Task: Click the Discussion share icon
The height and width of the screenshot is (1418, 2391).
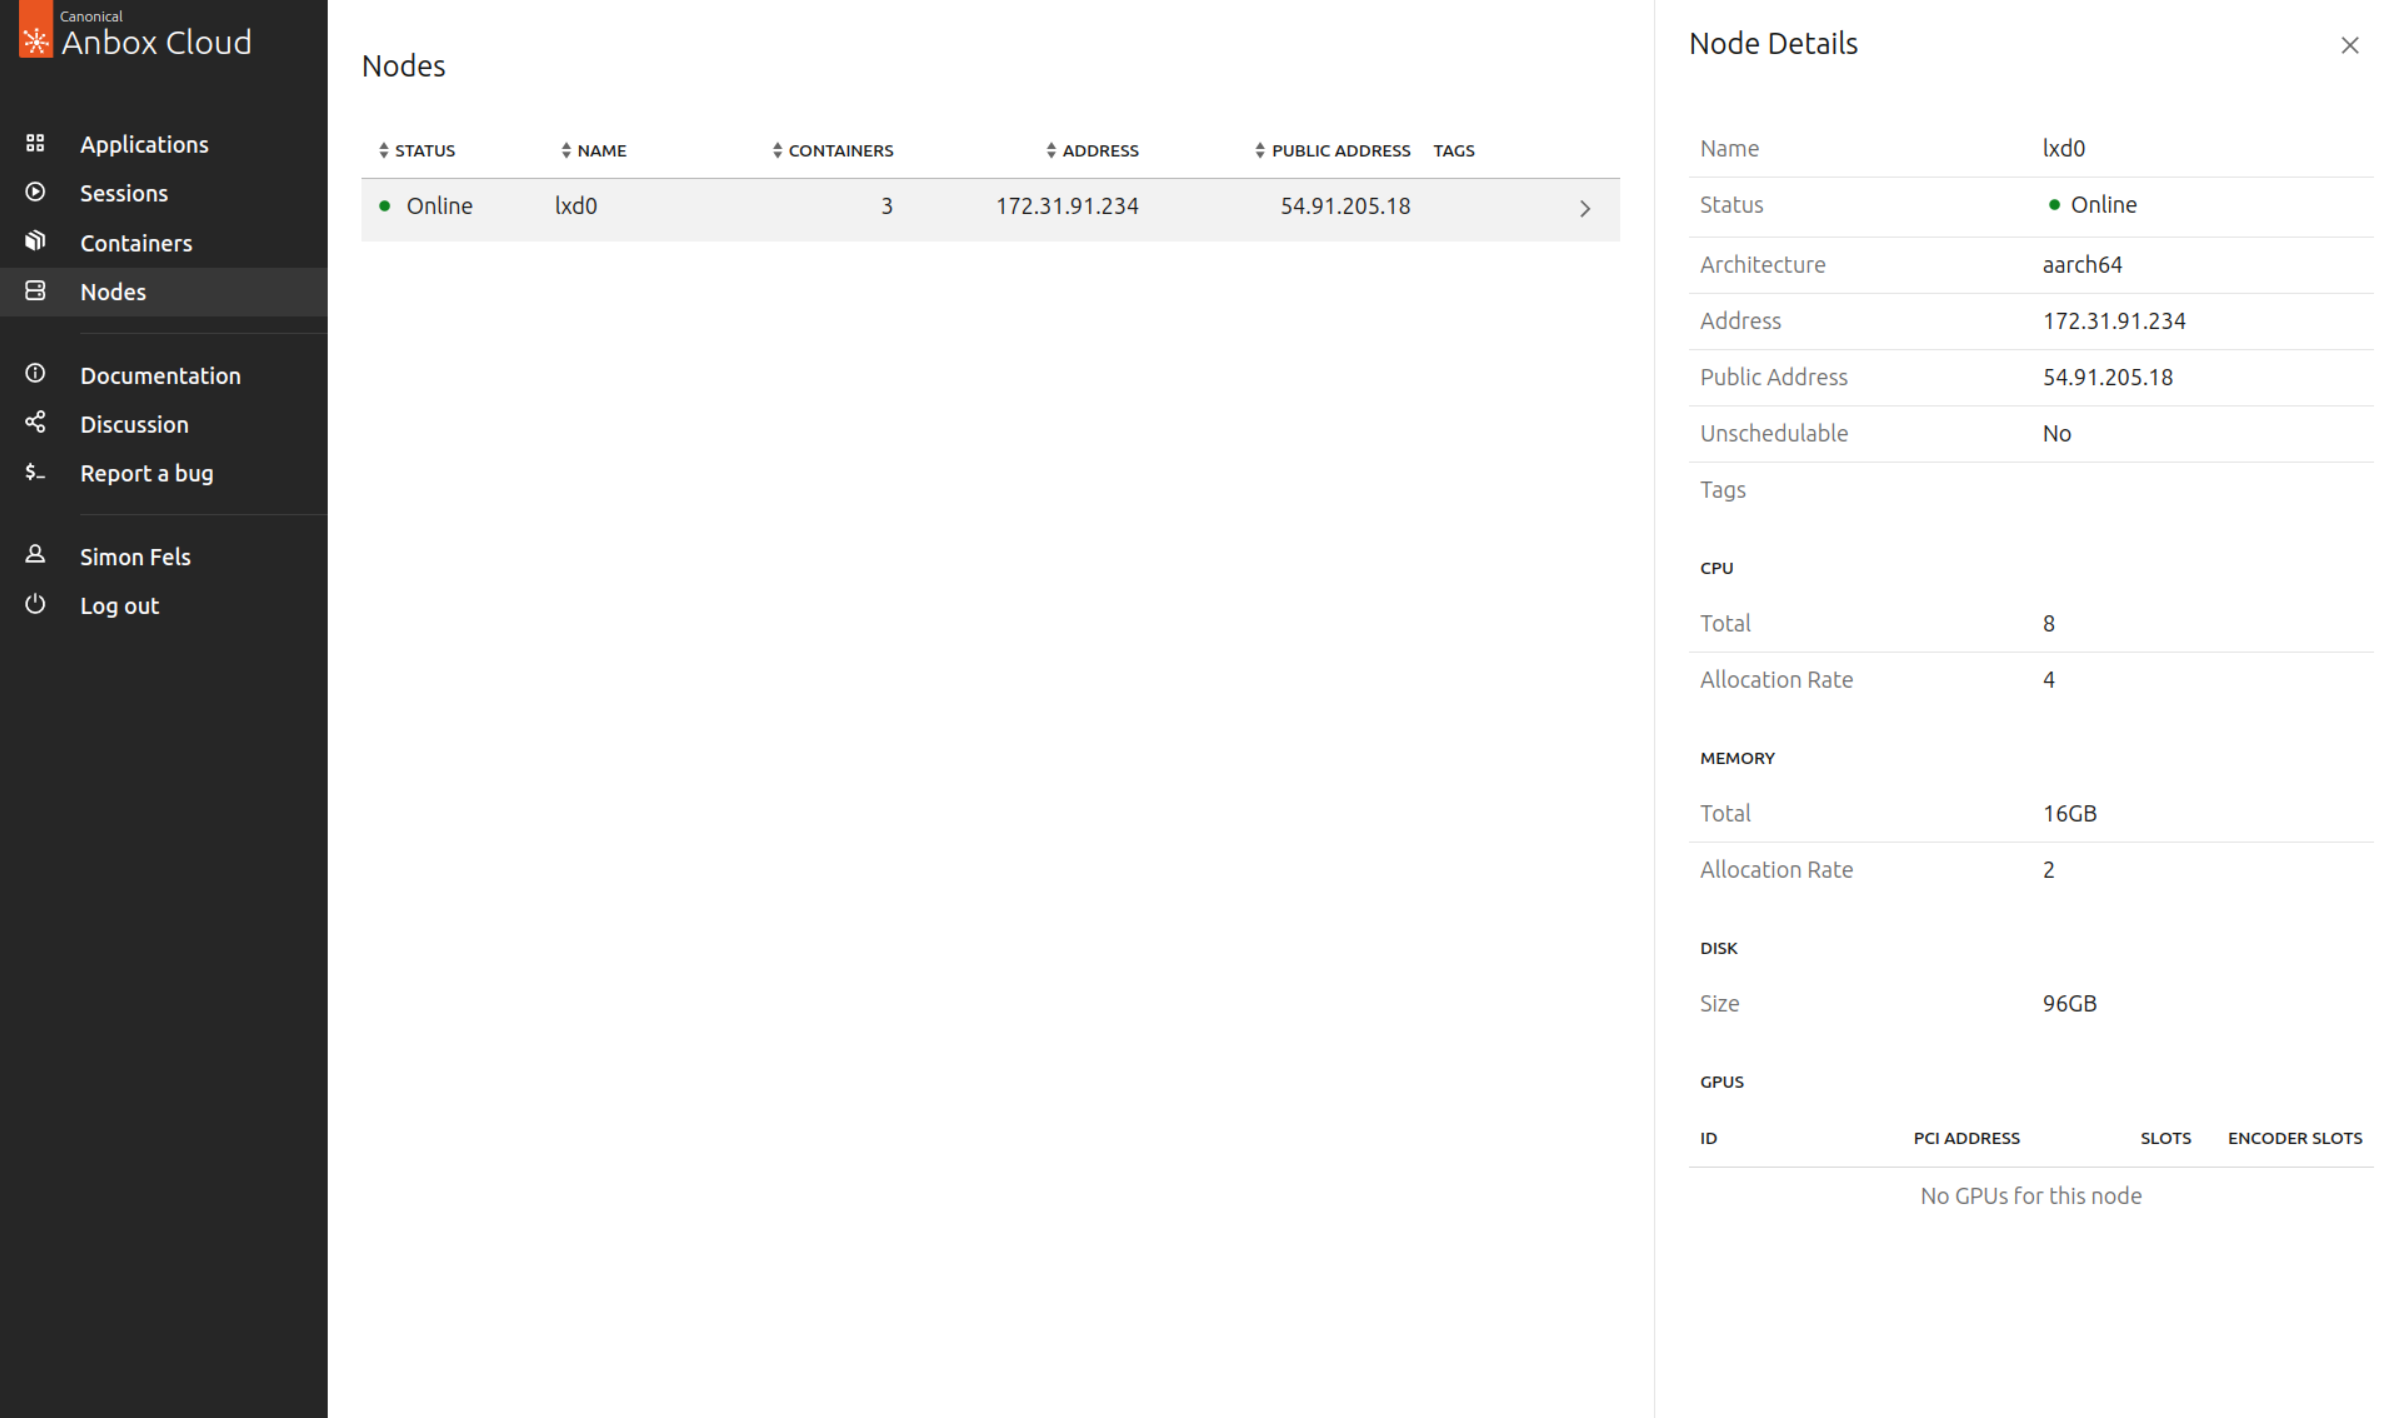Action: [x=35, y=422]
